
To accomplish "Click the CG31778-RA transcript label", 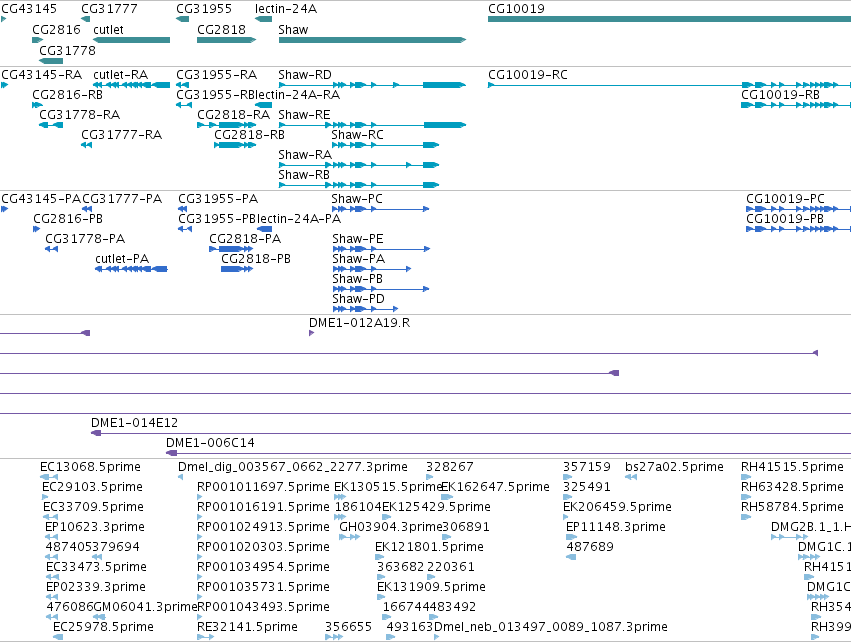I will [x=80, y=115].
